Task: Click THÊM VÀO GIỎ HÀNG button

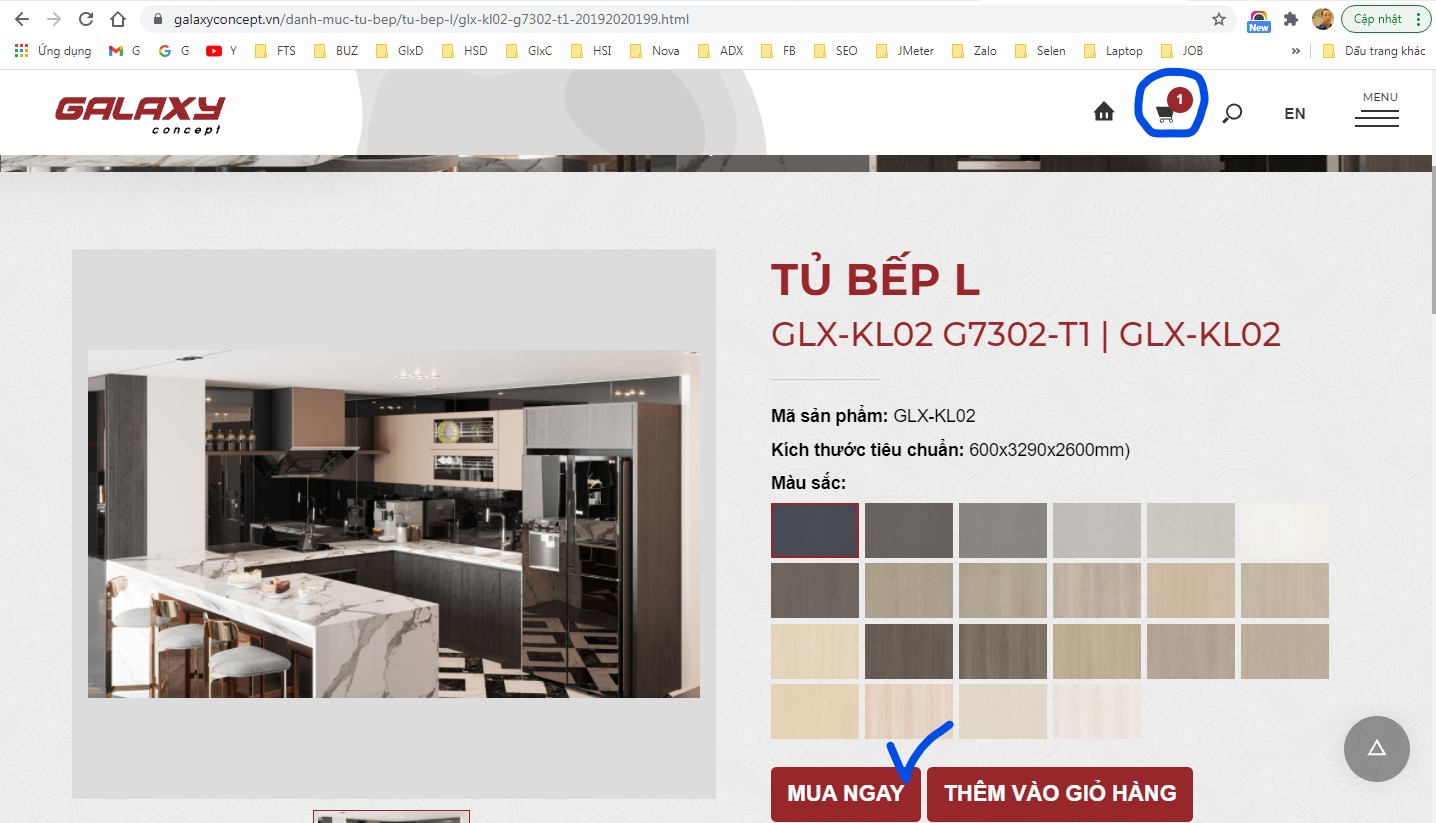Action: [x=1060, y=793]
